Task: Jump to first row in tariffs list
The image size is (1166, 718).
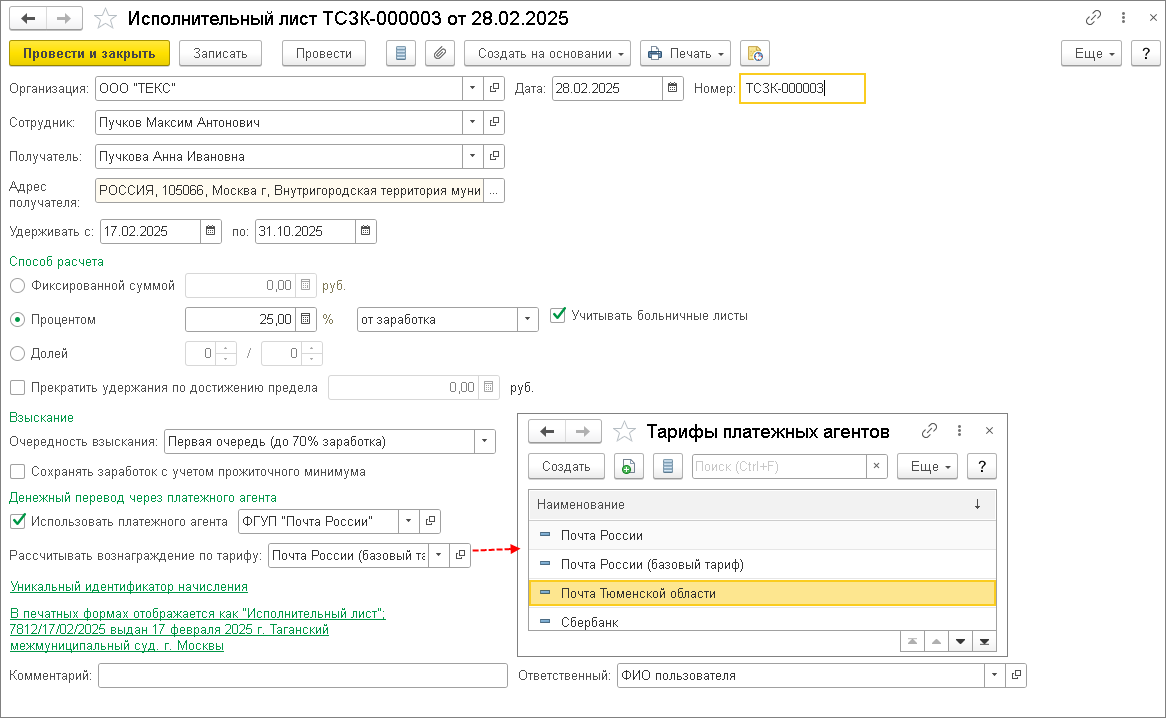Action: coord(912,641)
